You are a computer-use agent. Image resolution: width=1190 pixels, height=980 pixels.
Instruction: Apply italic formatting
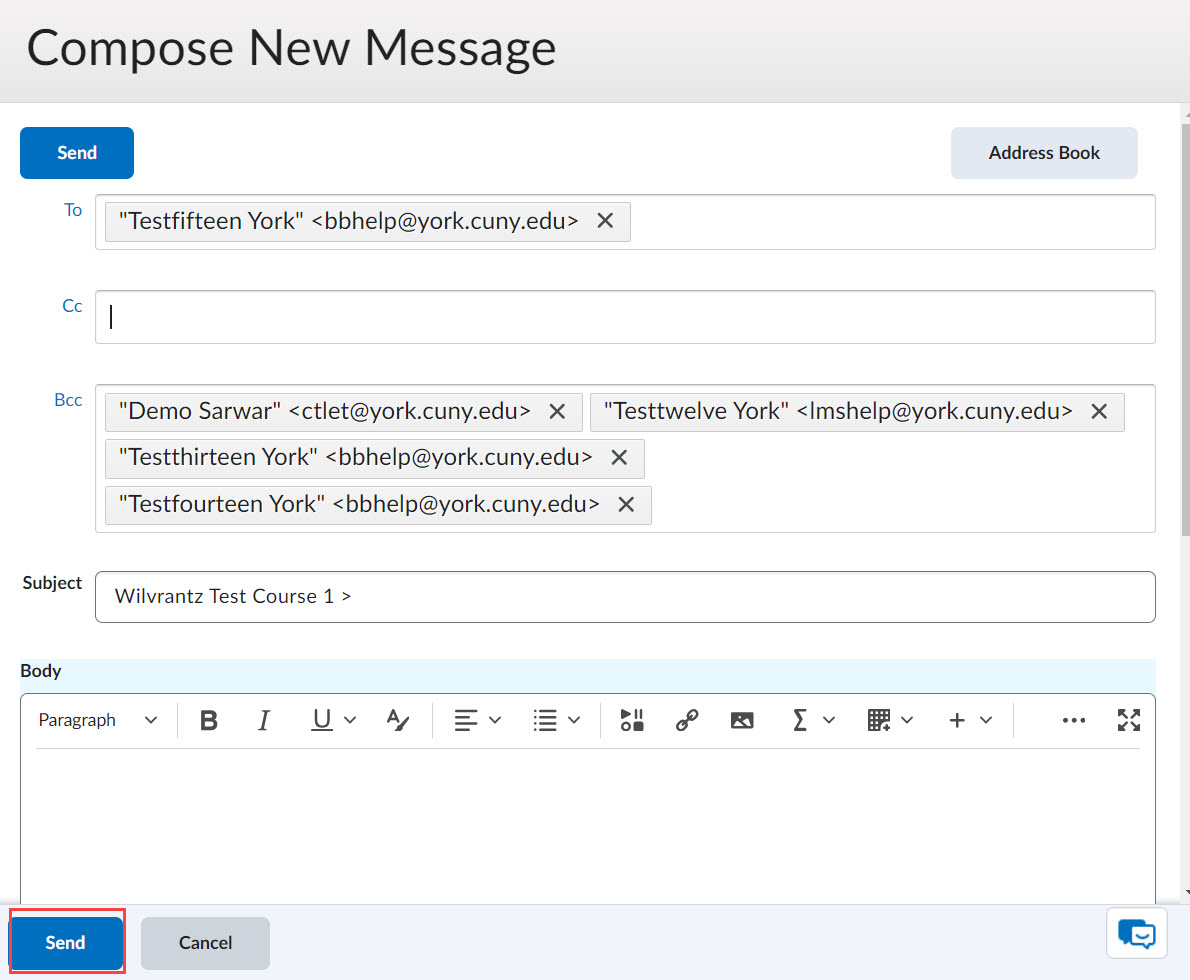263,719
